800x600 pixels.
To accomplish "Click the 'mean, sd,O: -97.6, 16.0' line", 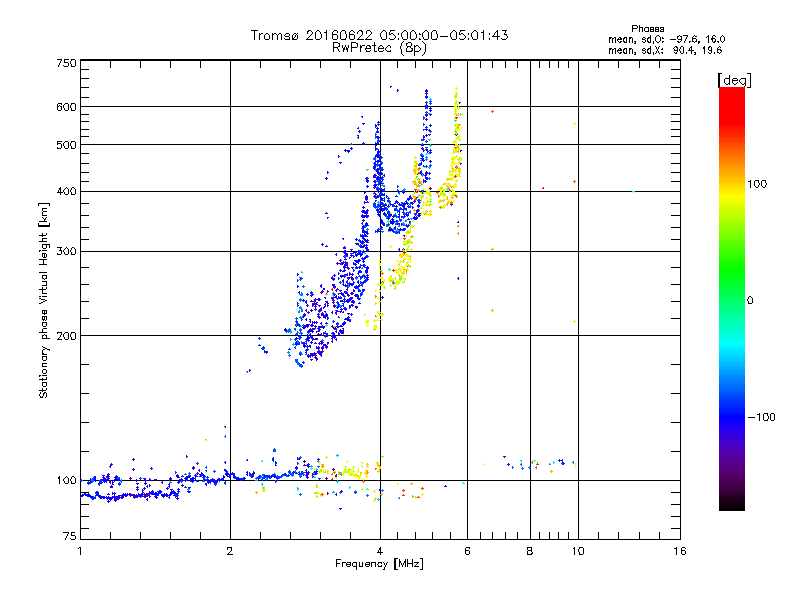I will tap(666, 39).
